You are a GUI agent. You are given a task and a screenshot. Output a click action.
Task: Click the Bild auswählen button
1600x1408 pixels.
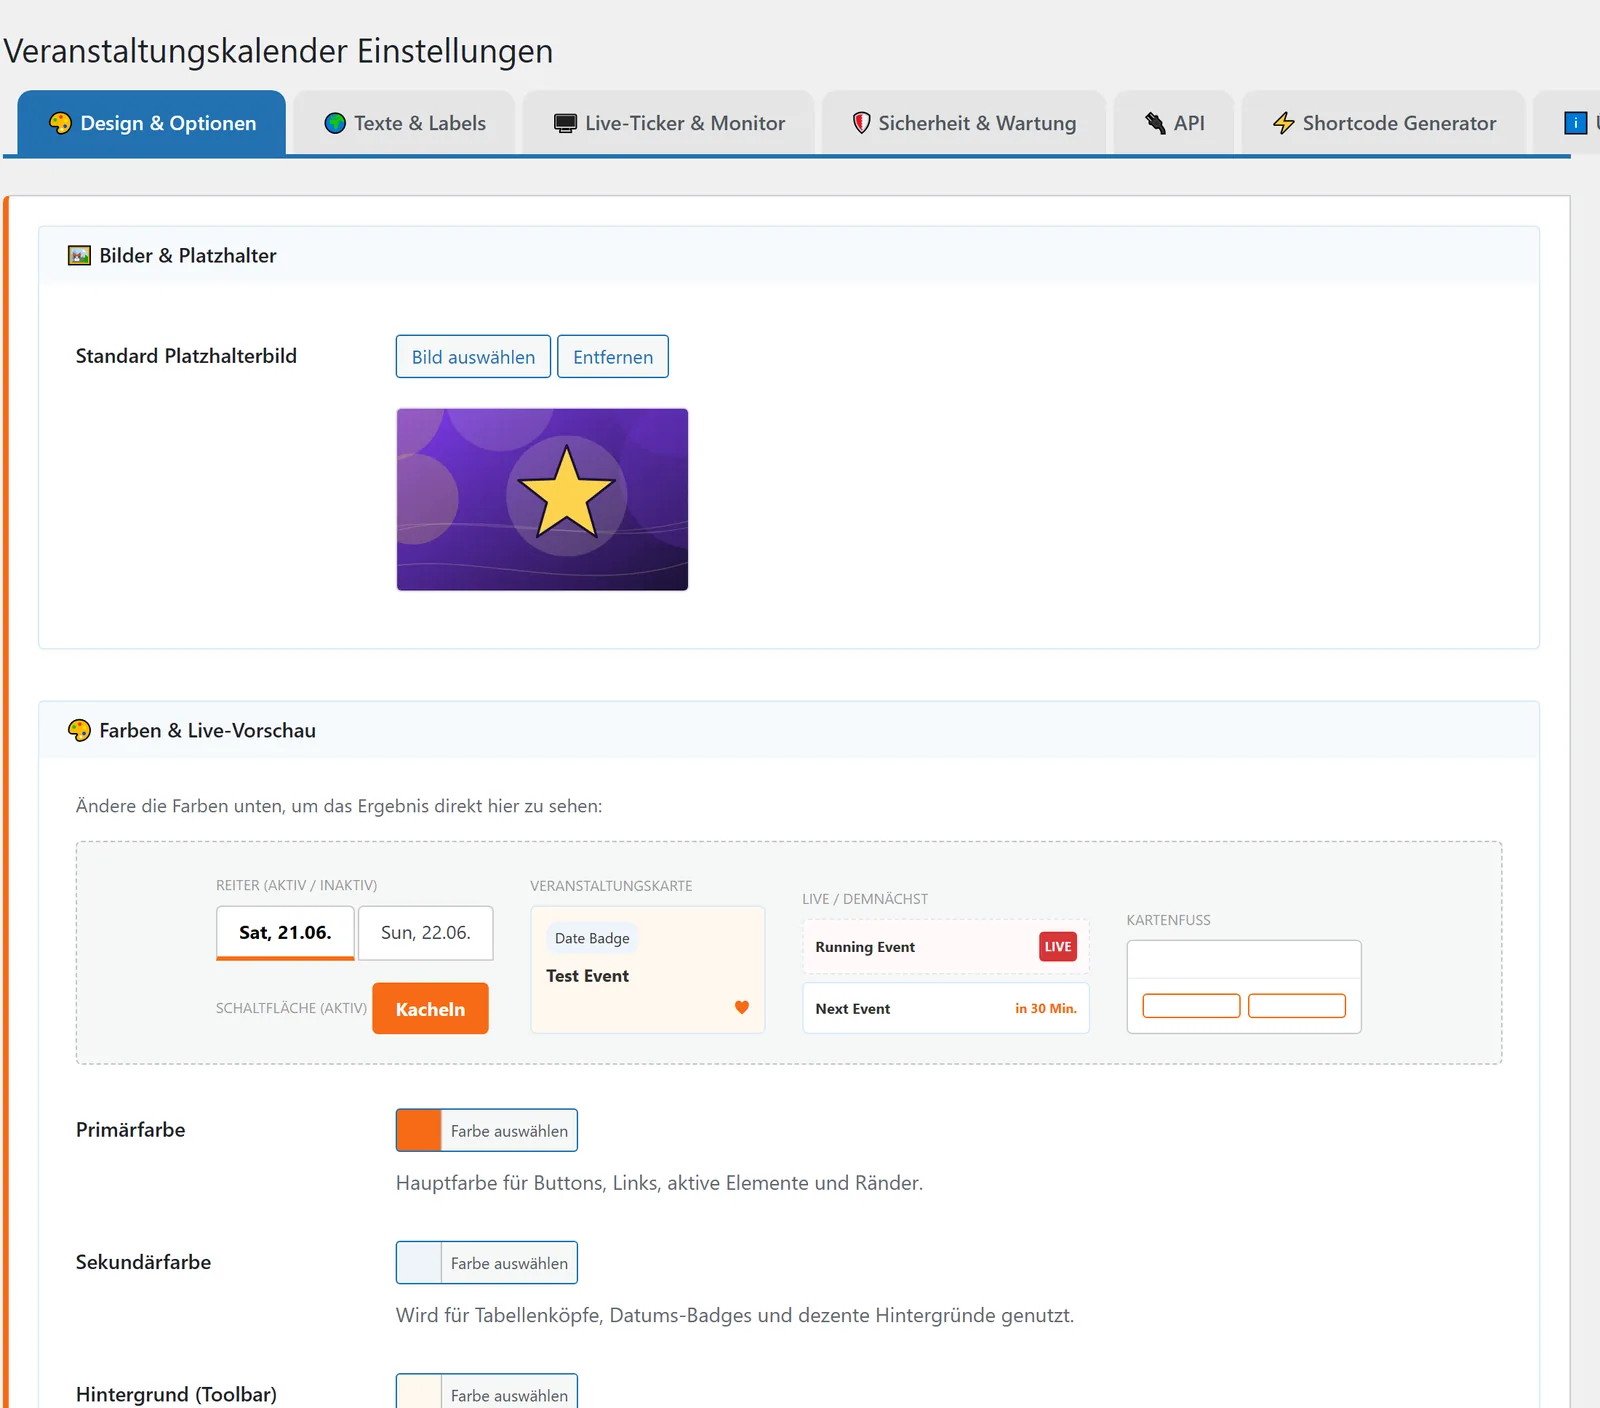pos(473,357)
